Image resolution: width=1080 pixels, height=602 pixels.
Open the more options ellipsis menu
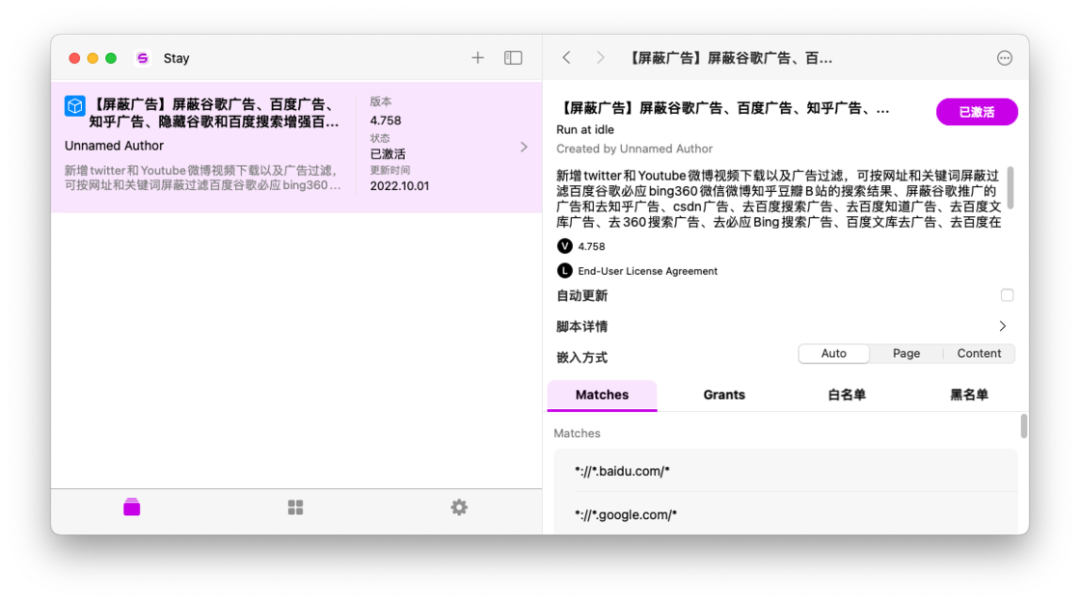[x=1004, y=59]
